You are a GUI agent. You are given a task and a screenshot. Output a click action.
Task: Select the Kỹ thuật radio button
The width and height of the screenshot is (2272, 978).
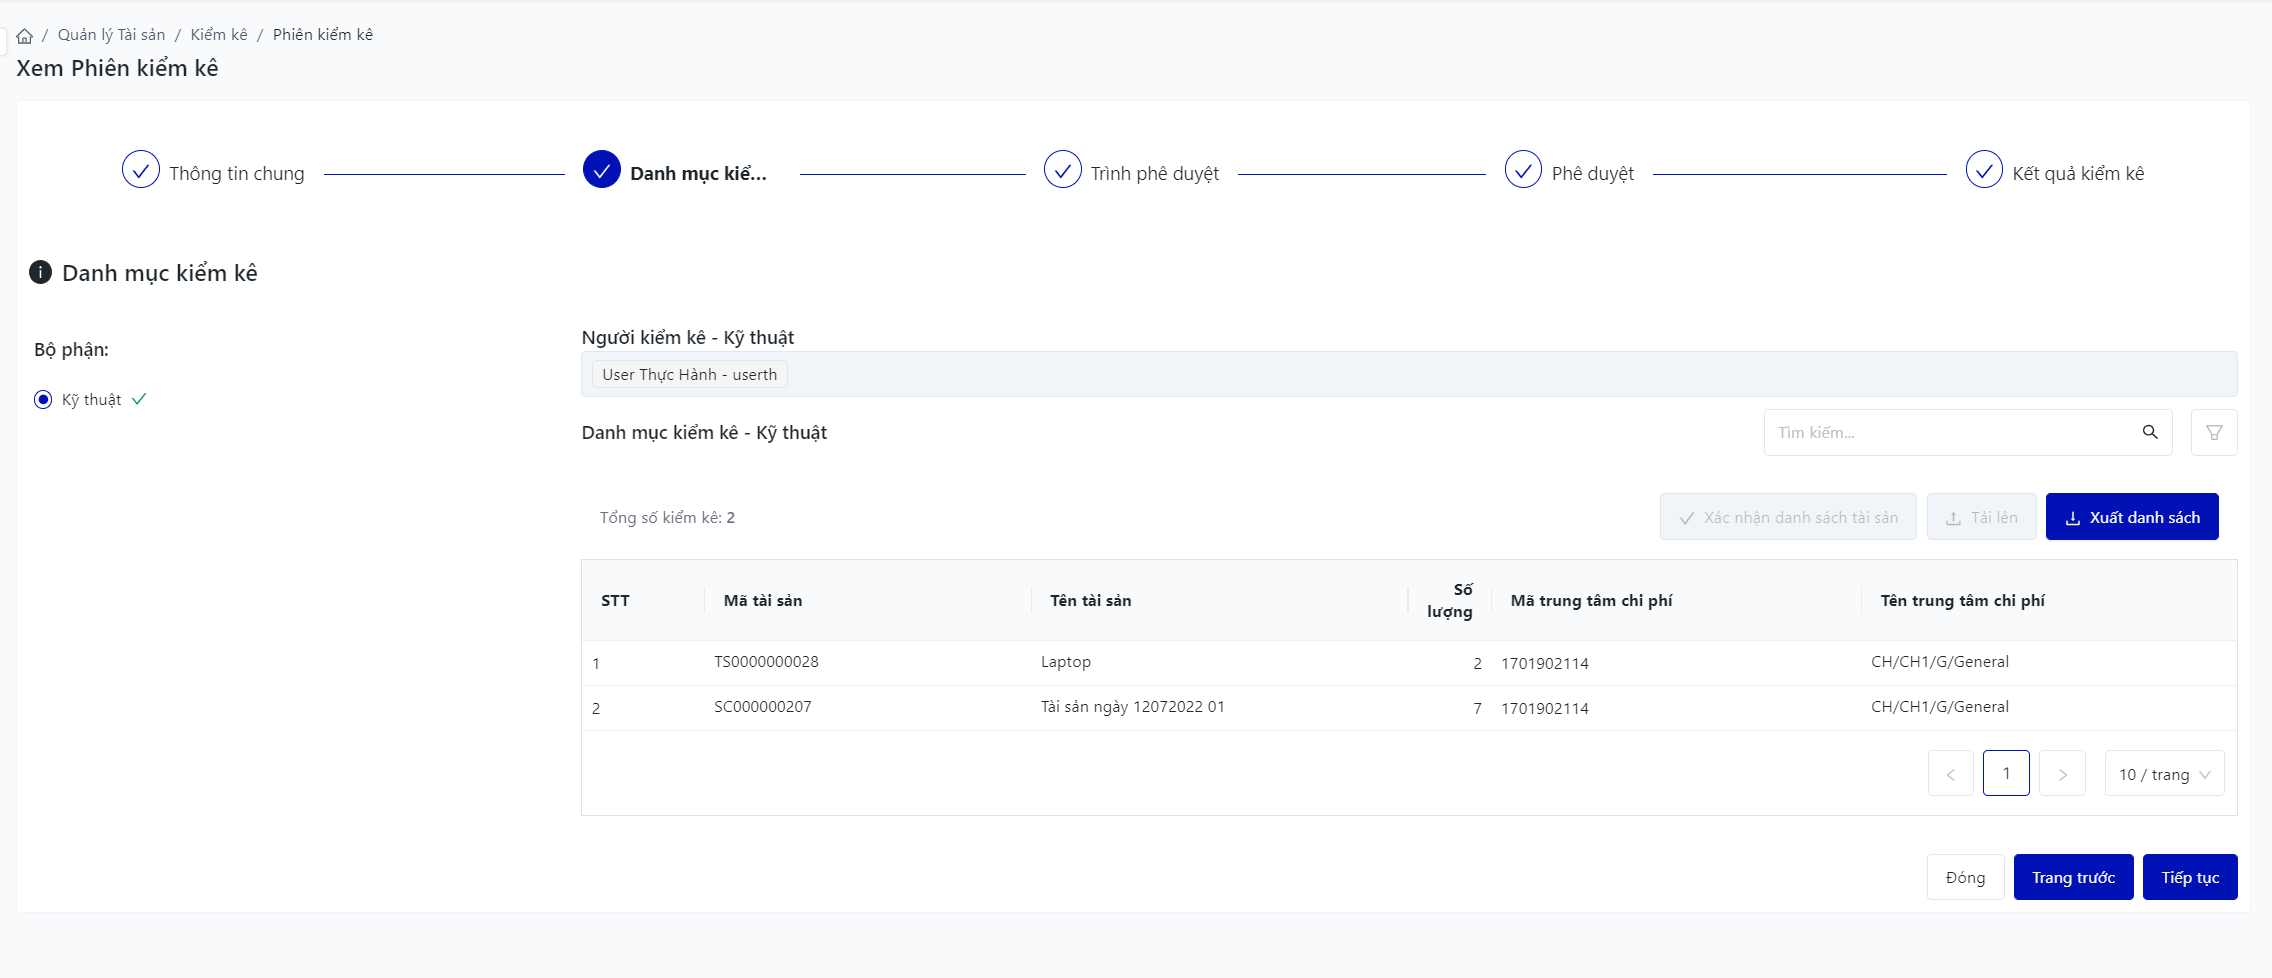pos(43,400)
